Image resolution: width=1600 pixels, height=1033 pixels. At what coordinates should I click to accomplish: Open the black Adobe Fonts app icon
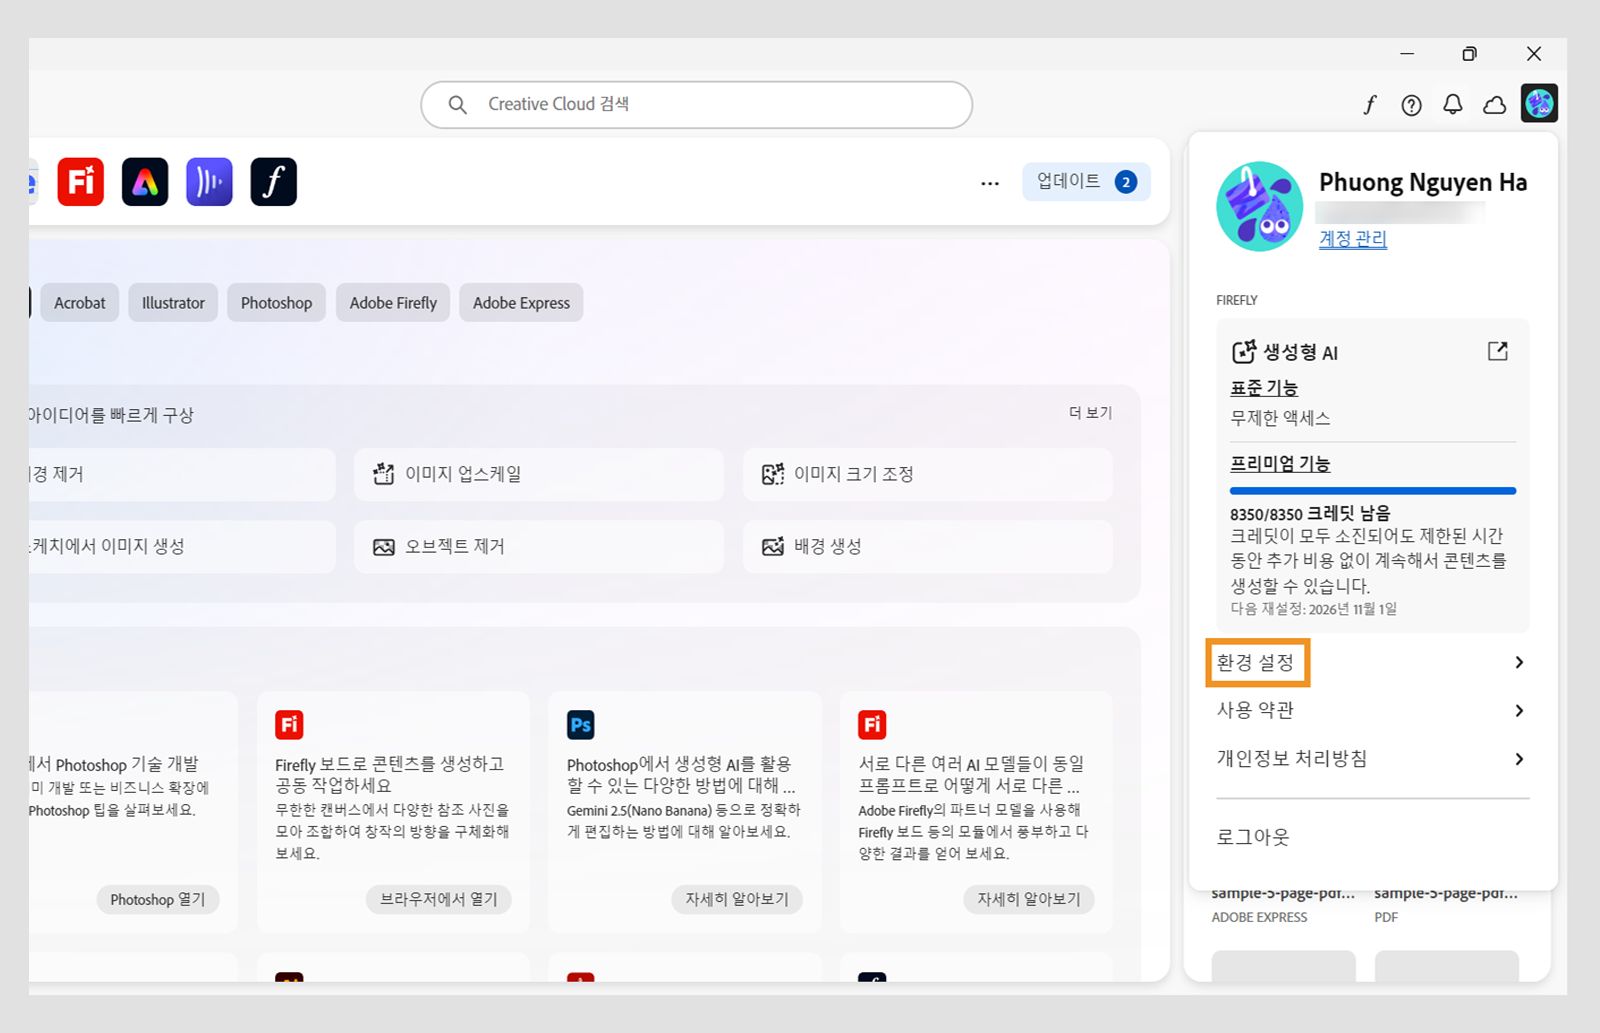point(273,182)
